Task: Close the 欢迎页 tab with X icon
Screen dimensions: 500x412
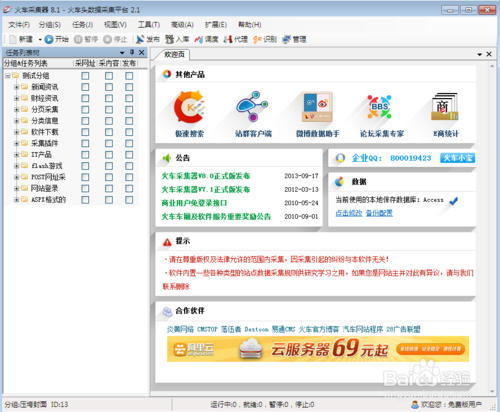Action: 489,54
